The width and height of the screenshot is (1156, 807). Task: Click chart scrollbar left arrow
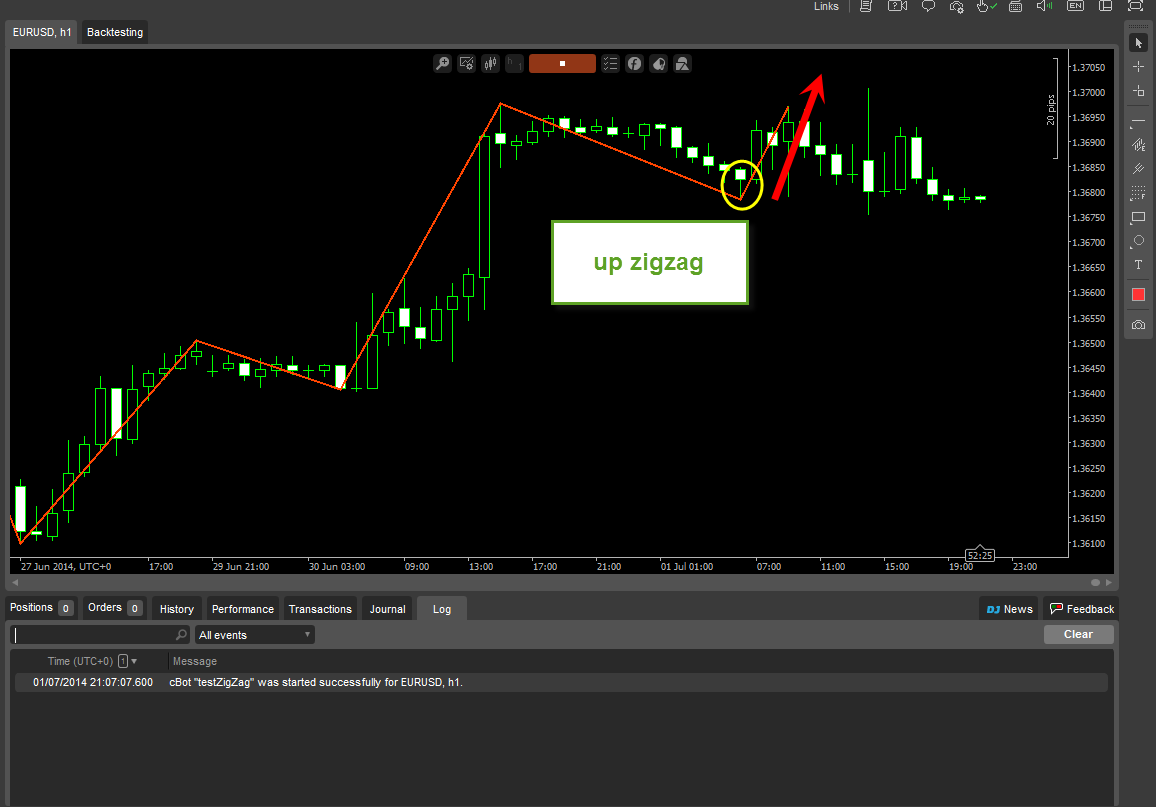click(15, 582)
